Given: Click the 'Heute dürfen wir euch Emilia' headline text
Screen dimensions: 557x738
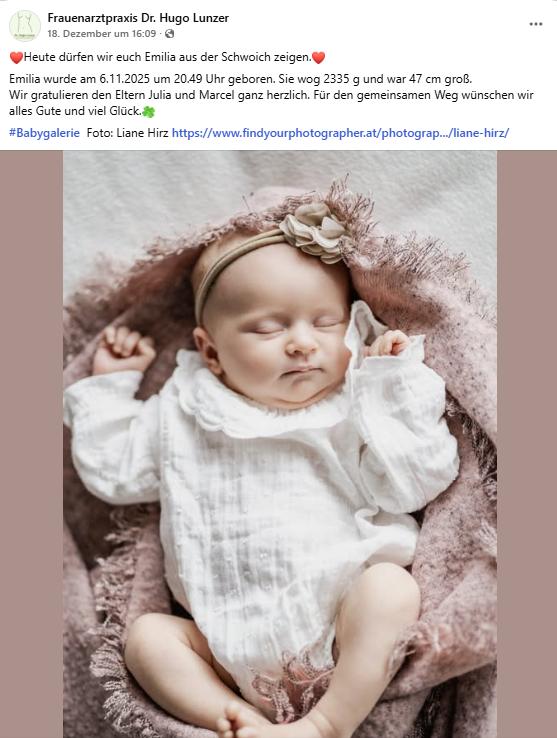Looking at the screenshot, I should [x=168, y=57].
